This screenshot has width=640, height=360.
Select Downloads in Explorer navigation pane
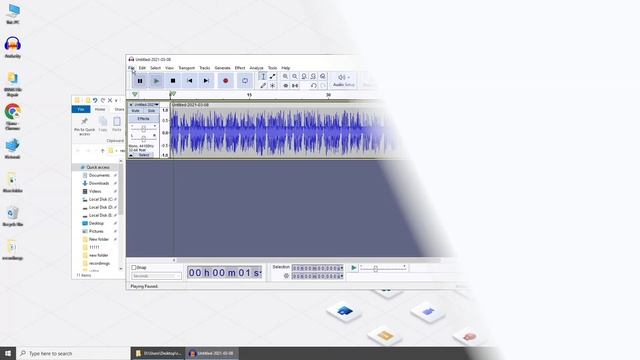[99, 183]
